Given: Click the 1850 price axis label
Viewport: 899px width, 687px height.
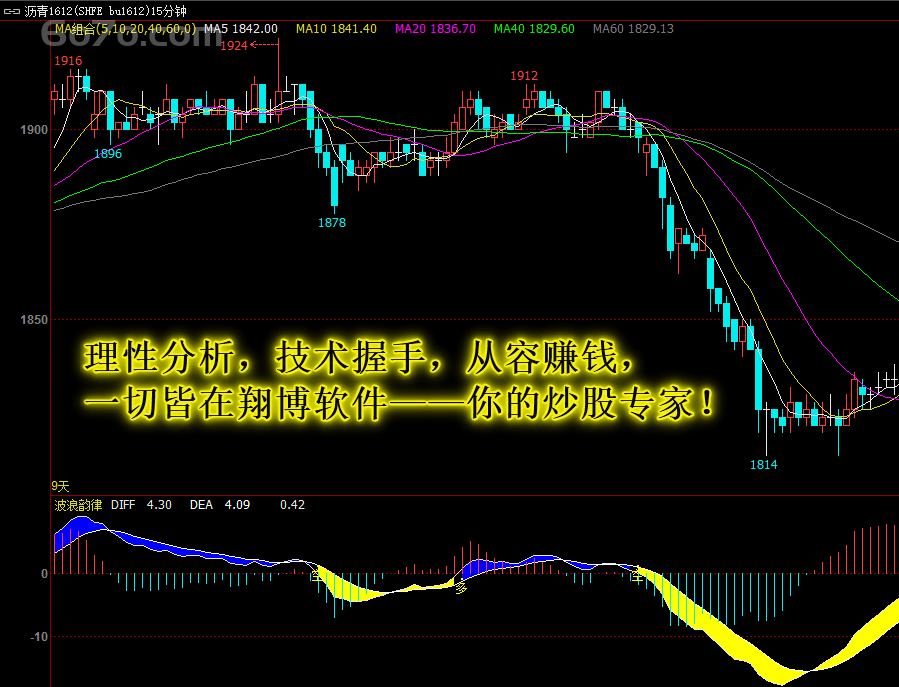Looking at the screenshot, I should tap(34, 319).
